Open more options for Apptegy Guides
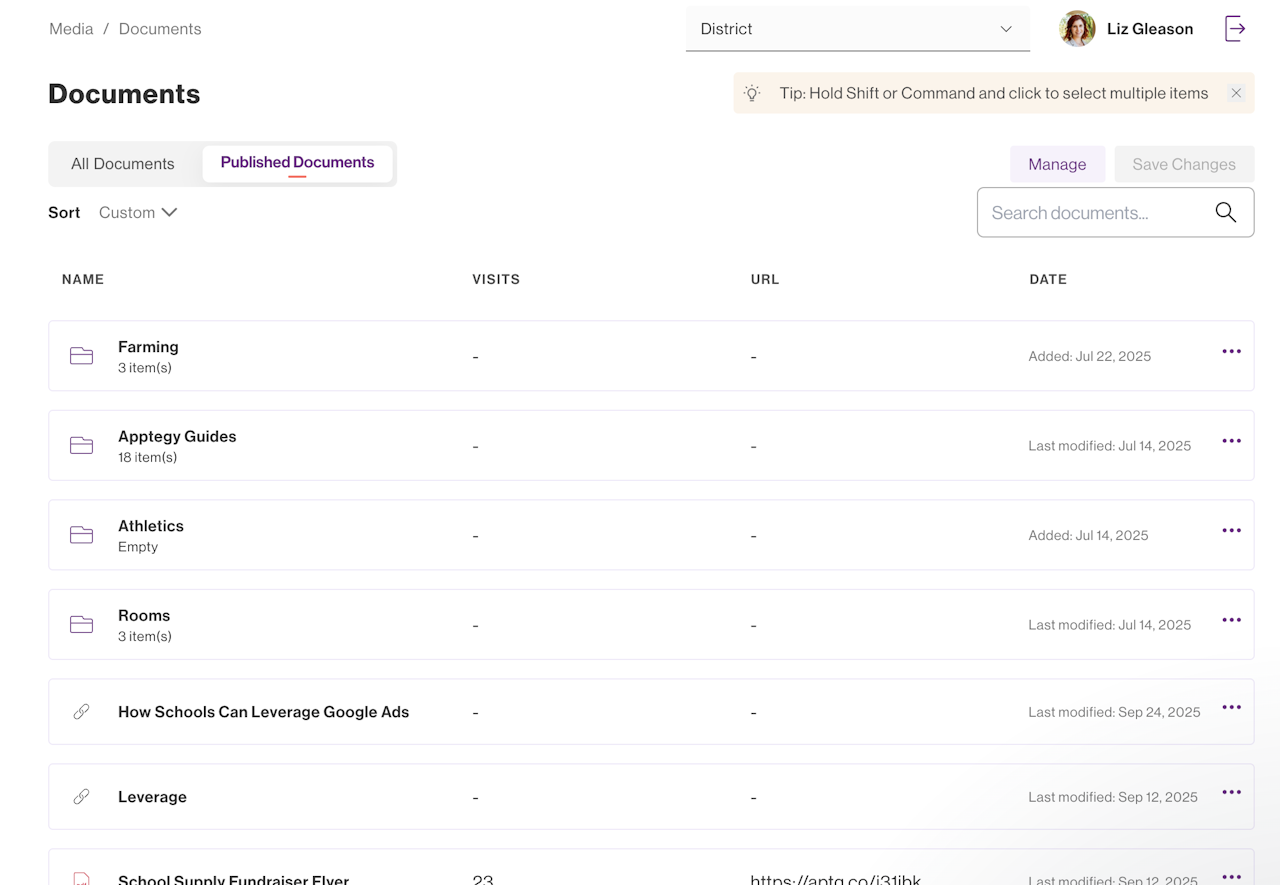 pyautogui.click(x=1231, y=441)
